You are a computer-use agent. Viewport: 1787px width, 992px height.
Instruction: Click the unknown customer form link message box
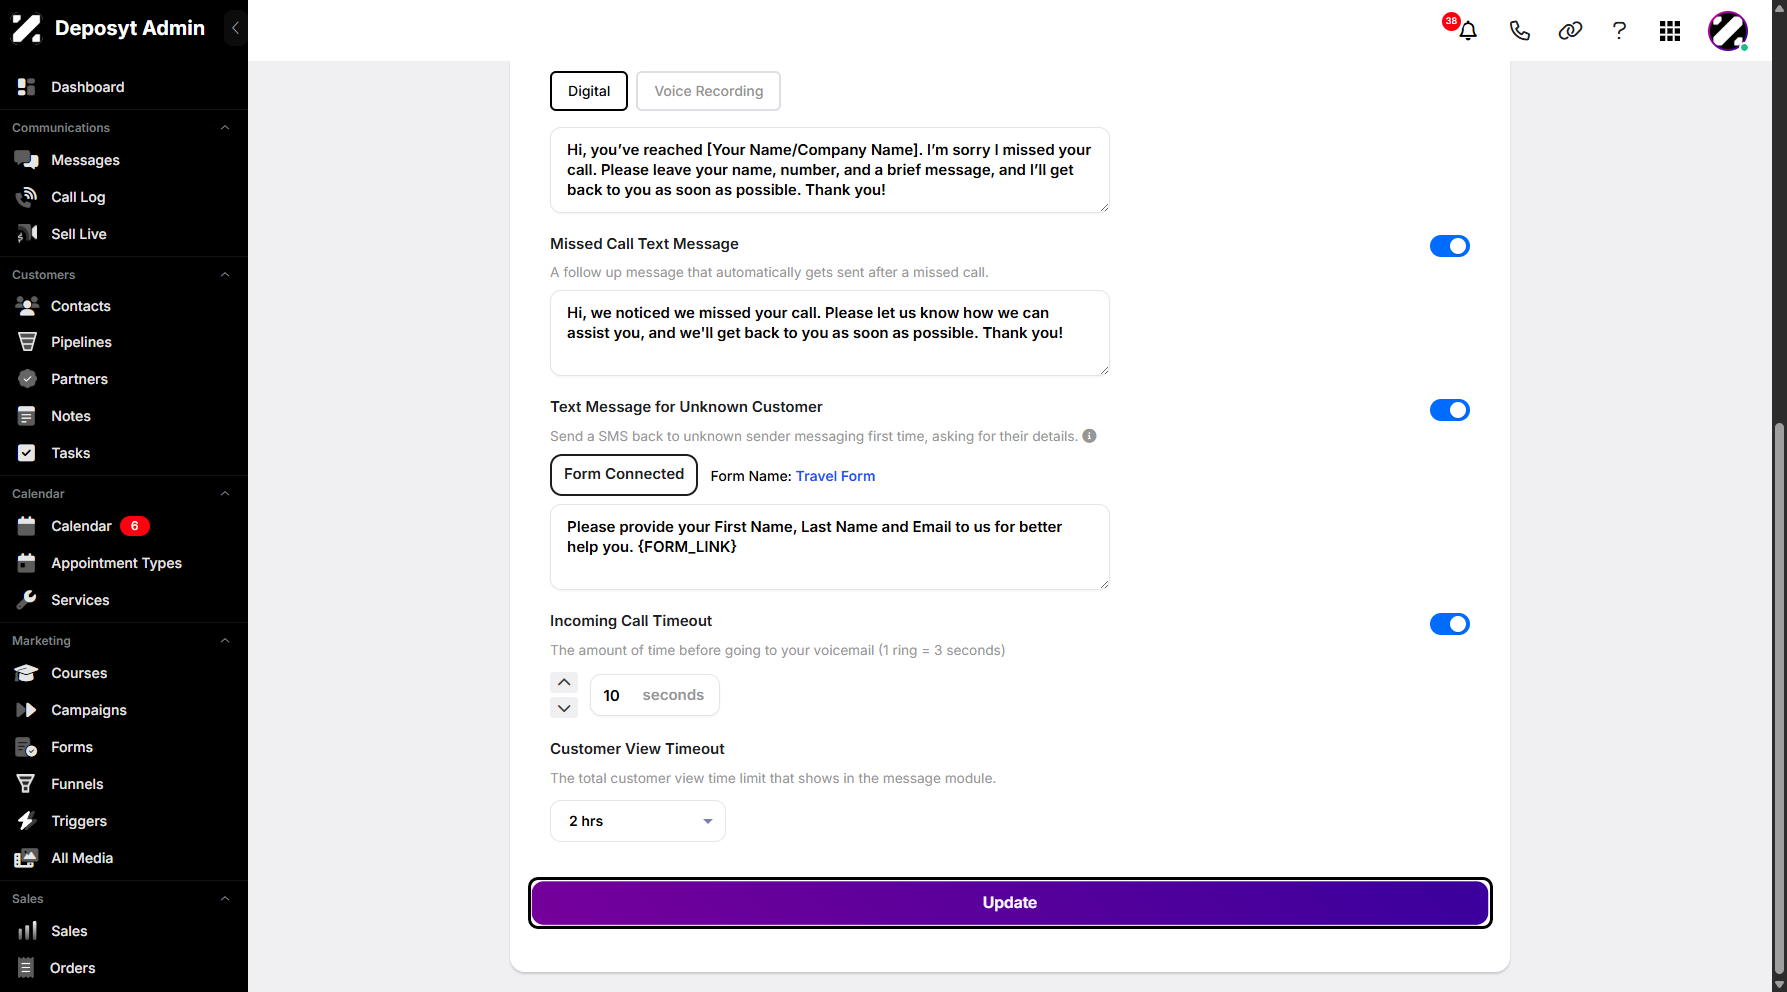[830, 547]
